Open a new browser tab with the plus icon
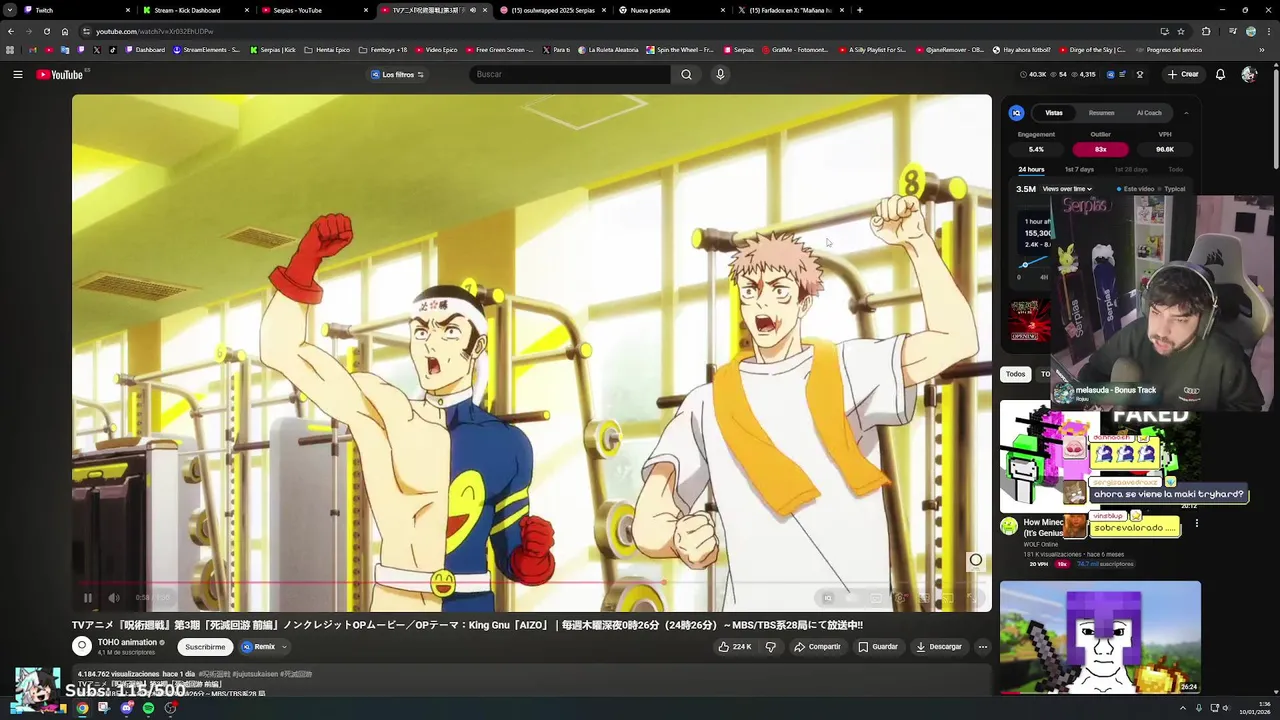The width and height of the screenshot is (1280, 720). (x=860, y=10)
